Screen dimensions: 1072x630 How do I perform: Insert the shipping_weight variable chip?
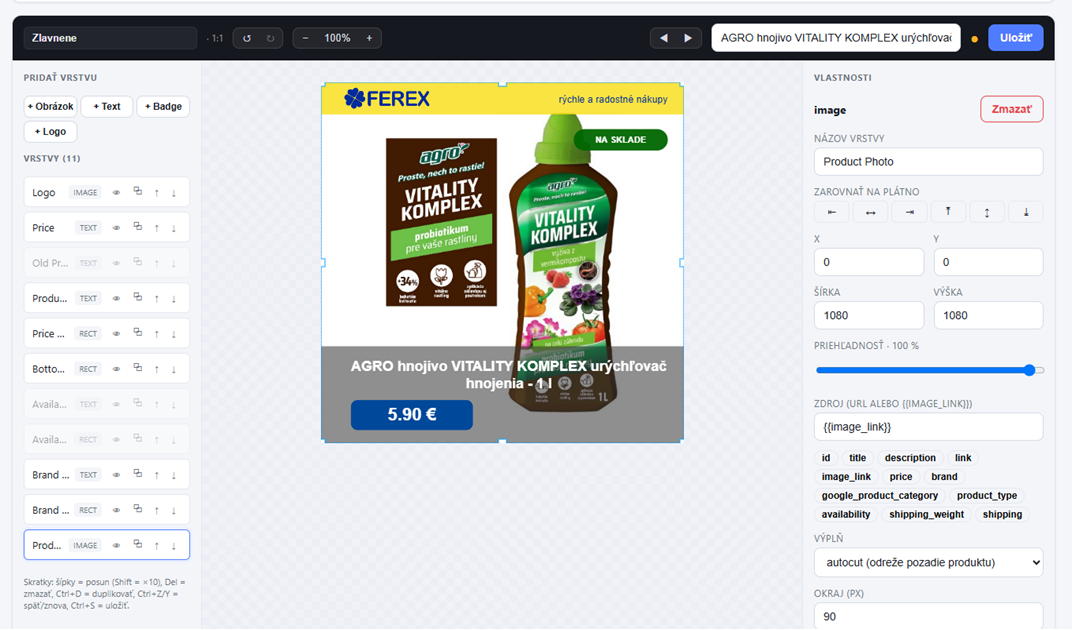pos(926,514)
